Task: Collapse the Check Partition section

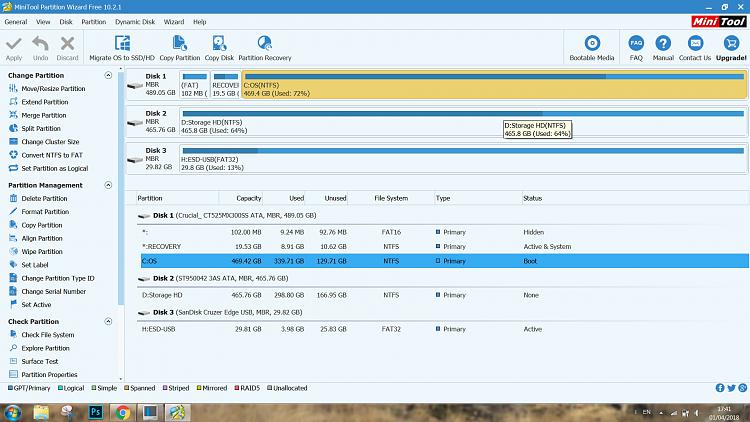Action: pyautogui.click(x=108, y=322)
